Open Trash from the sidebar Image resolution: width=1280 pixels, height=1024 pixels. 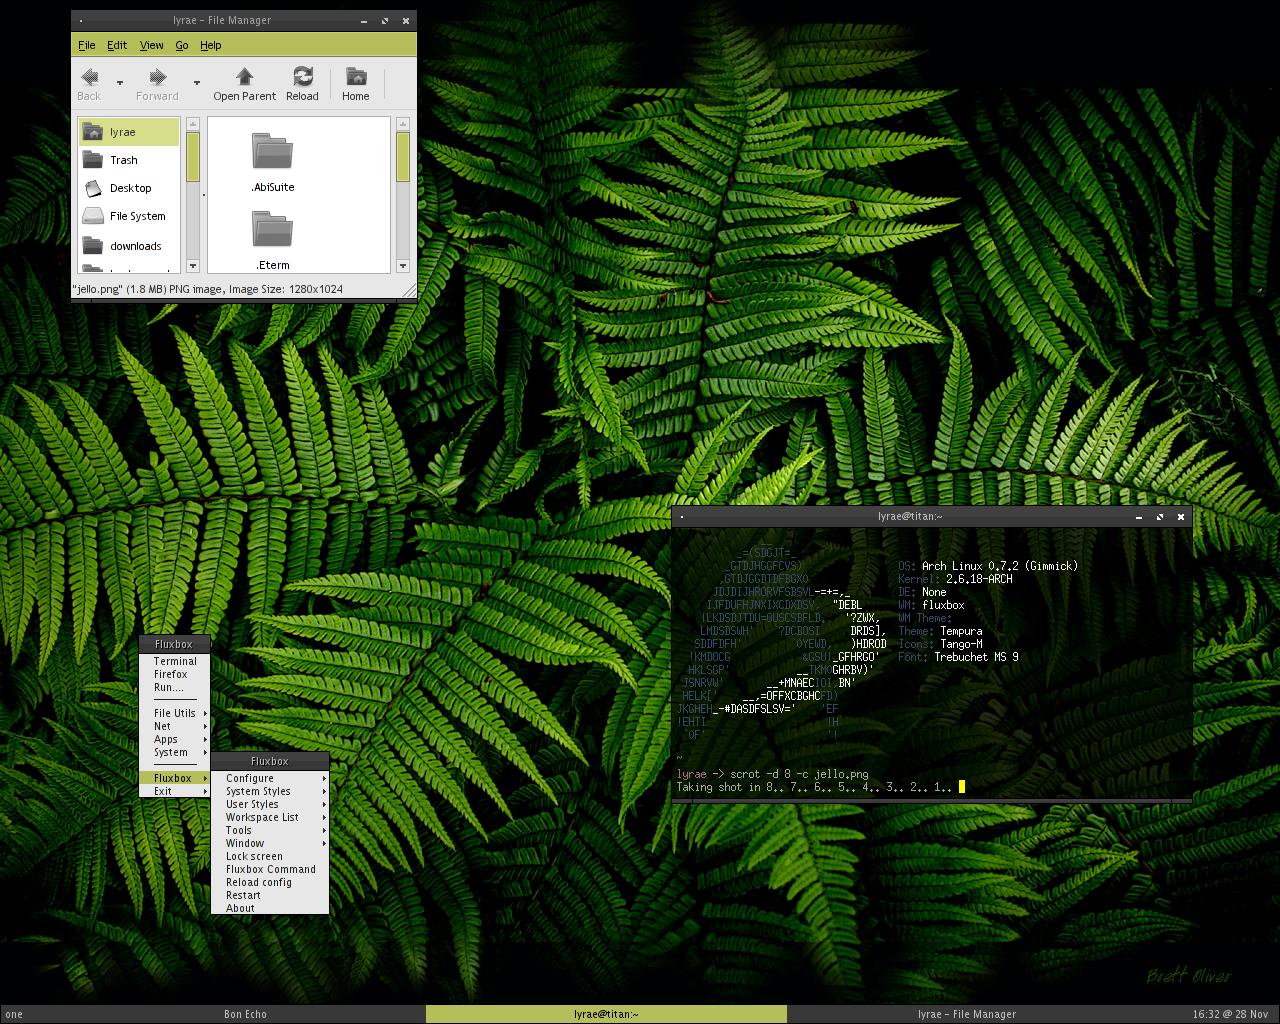click(x=129, y=160)
